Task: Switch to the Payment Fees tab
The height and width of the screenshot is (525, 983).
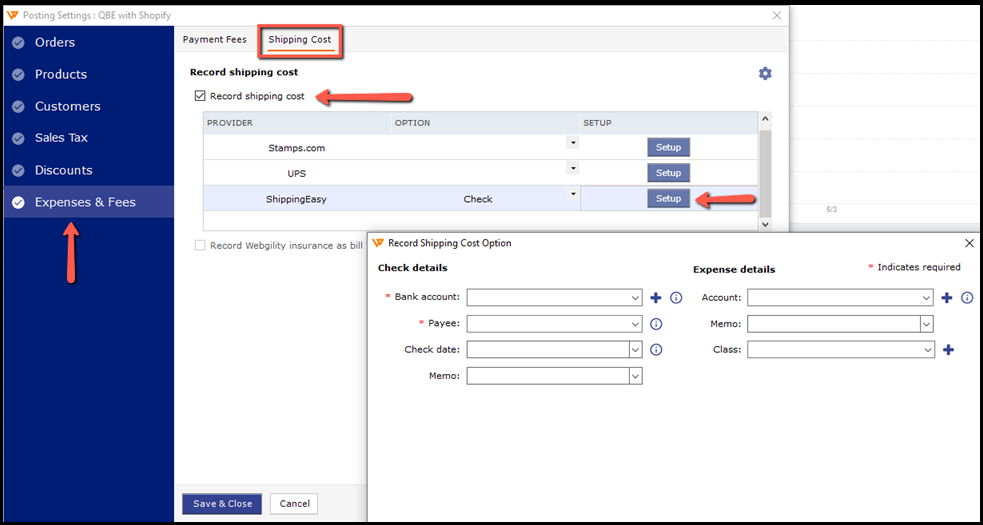Action: (x=214, y=40)
